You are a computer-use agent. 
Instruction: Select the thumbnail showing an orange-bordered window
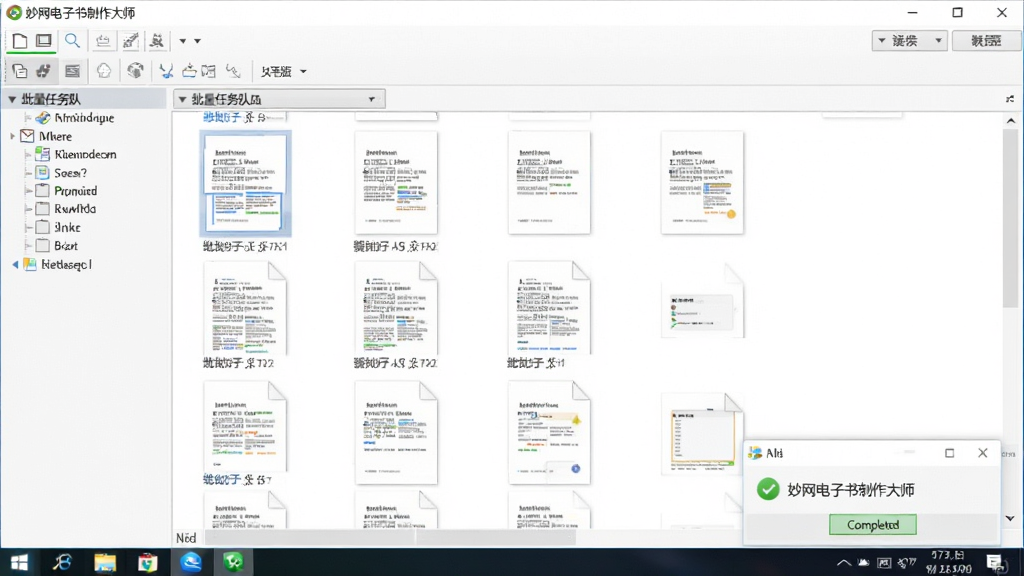[702, 434]
